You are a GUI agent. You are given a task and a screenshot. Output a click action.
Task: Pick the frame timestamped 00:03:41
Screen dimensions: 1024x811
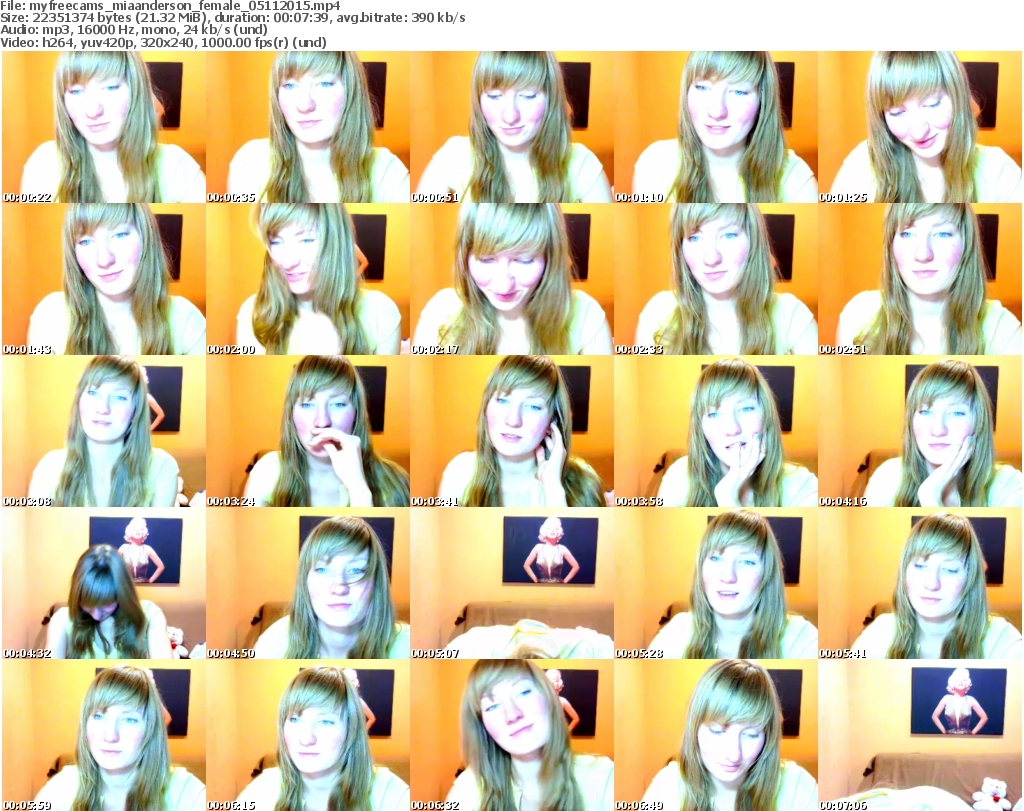pyautogui.click(x=511, y=432)
